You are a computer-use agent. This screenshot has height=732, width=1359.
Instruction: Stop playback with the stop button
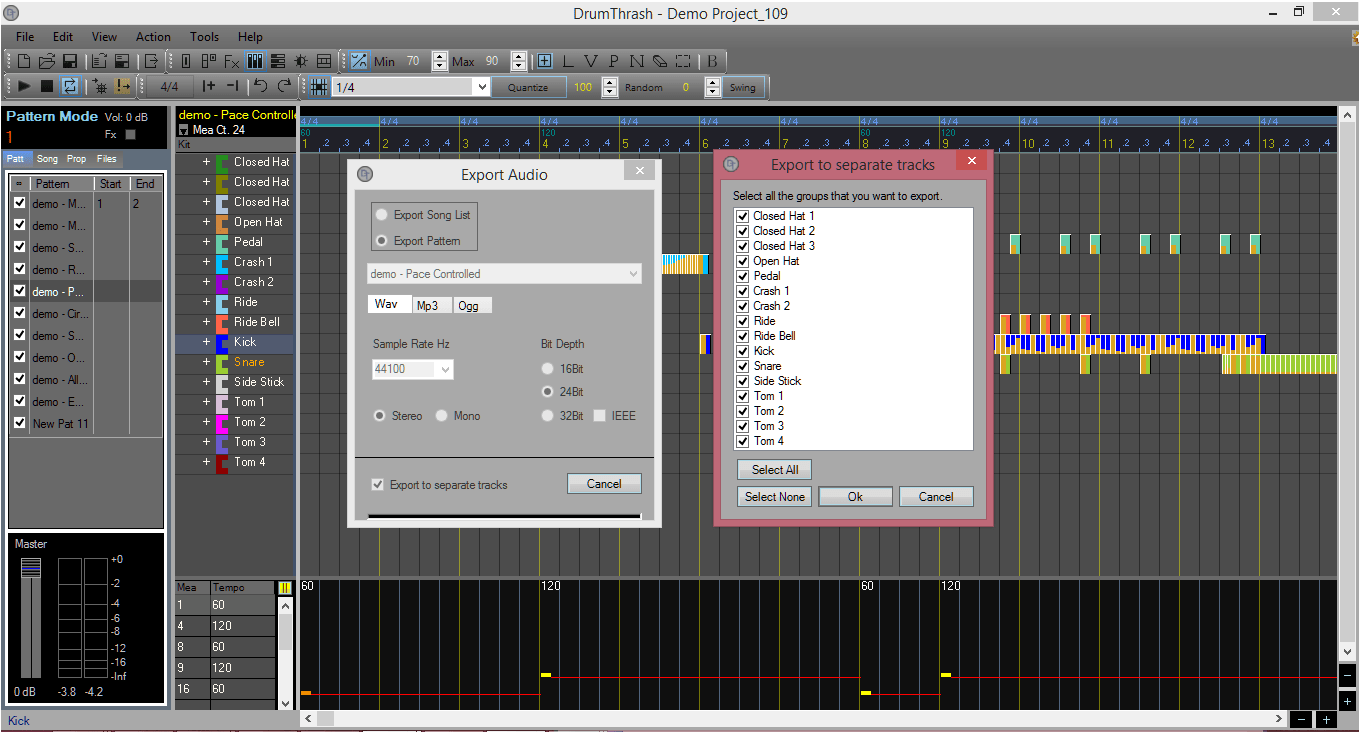click(x=47, y=87)
